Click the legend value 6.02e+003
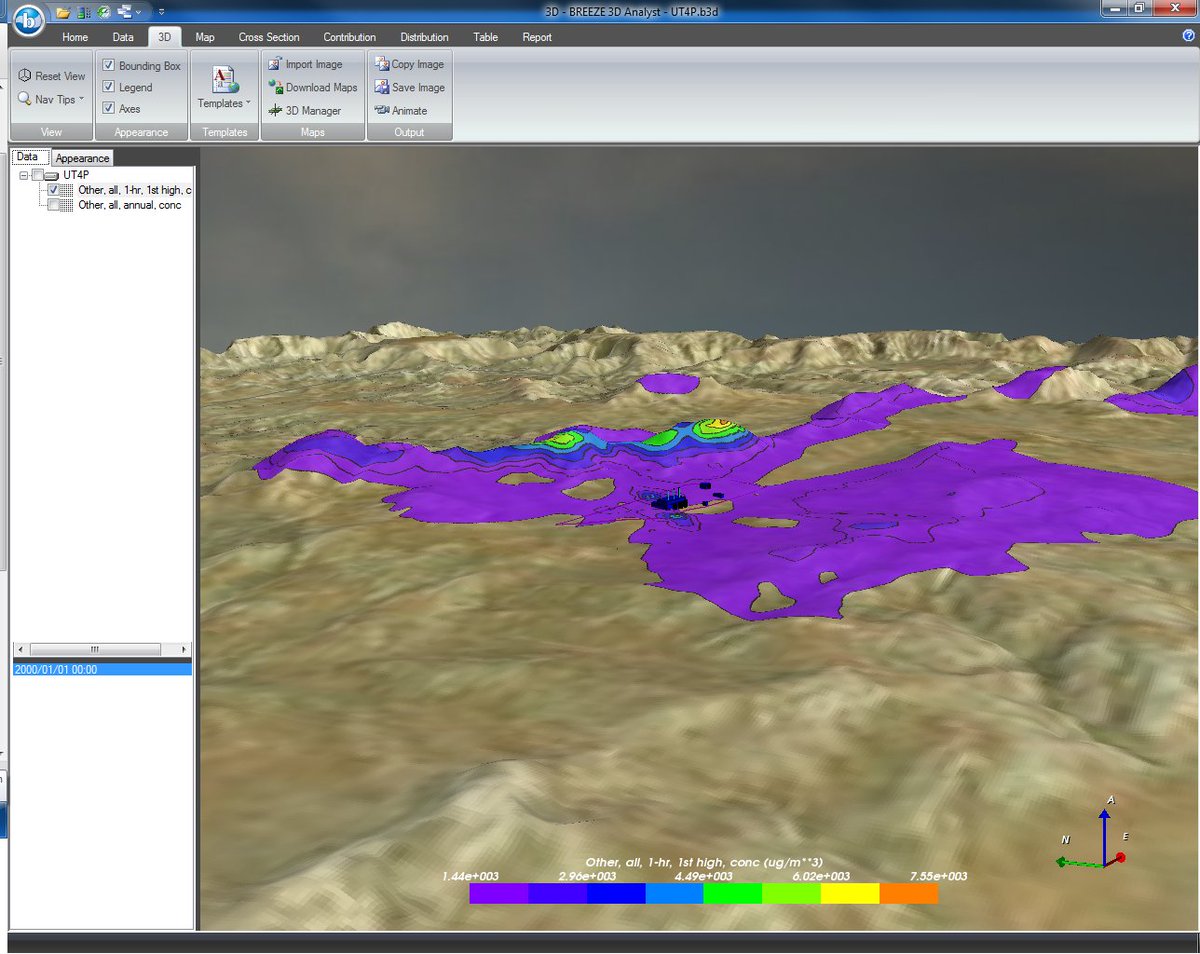Screen dimensions: 1200x954 pyautogui.click(x=821, y=876)
